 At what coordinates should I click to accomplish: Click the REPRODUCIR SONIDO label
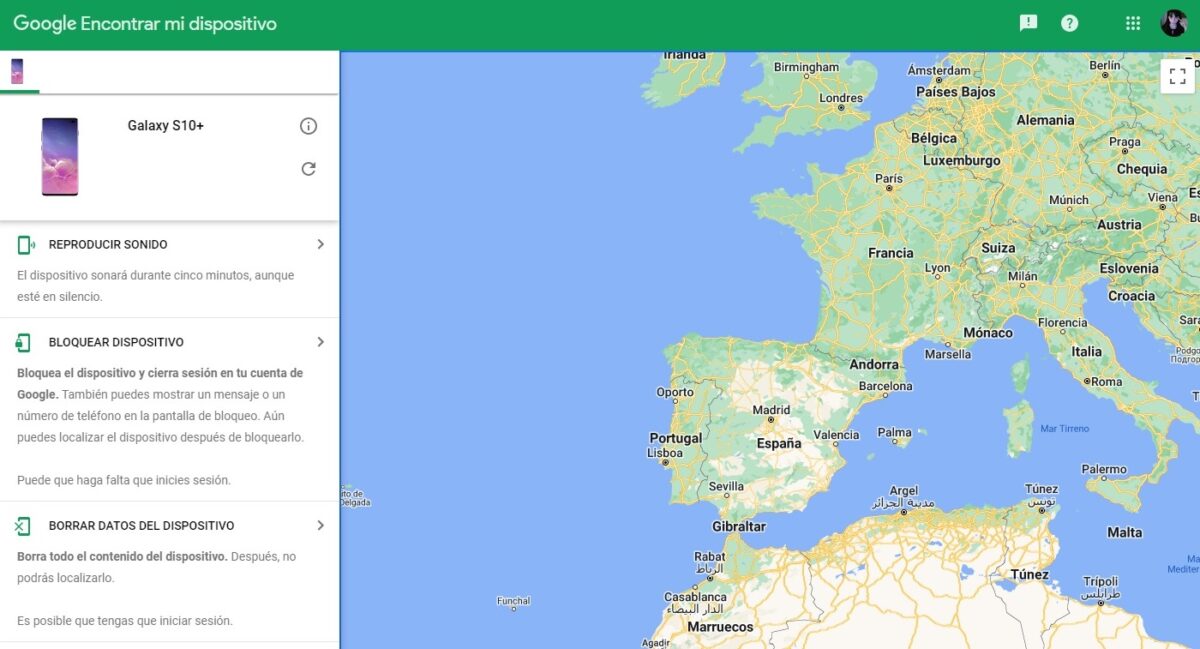pyautogui.click(x=108, y=245)
